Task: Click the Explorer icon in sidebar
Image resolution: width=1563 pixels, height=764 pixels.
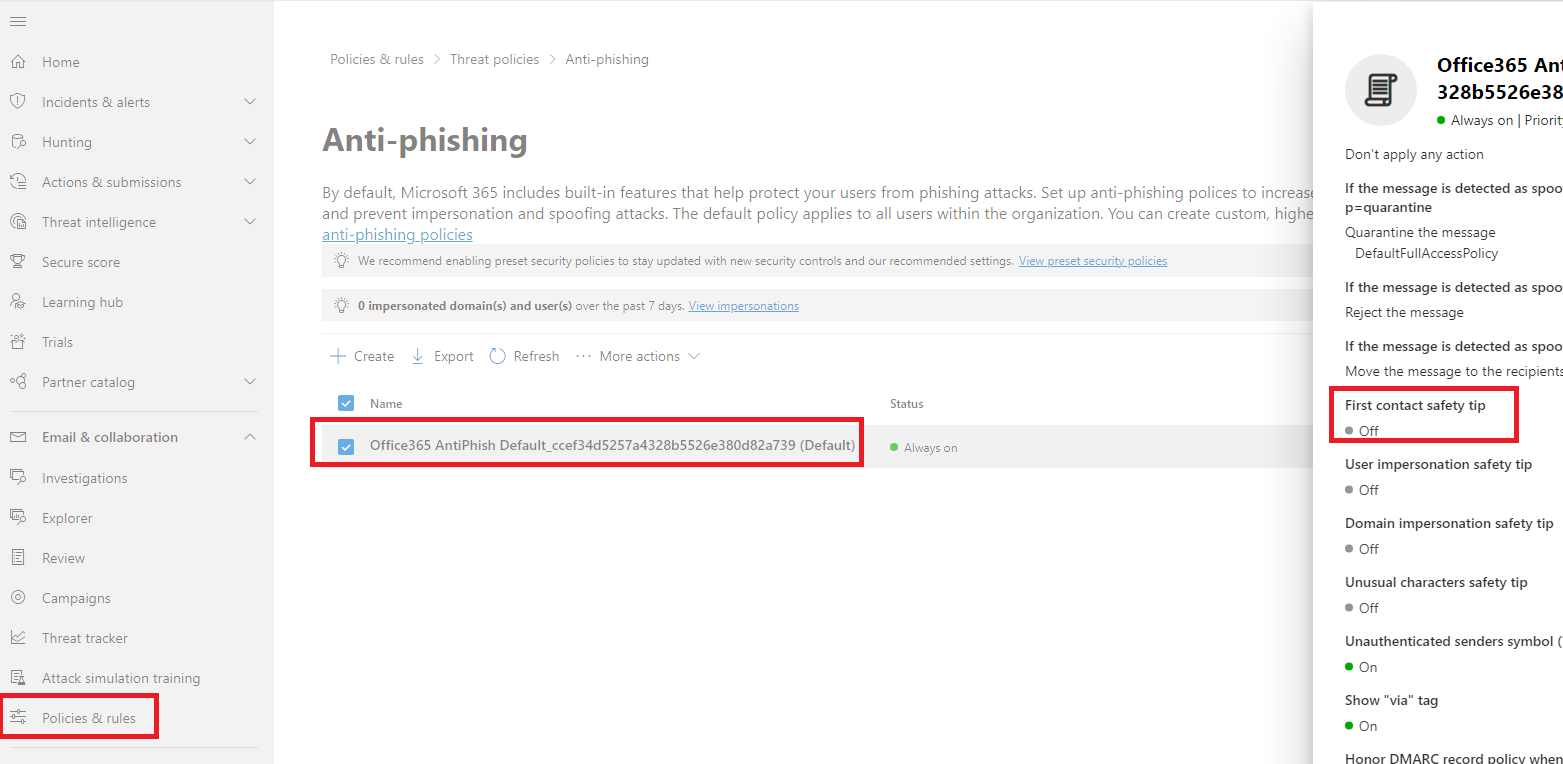Action: (18, 518)
